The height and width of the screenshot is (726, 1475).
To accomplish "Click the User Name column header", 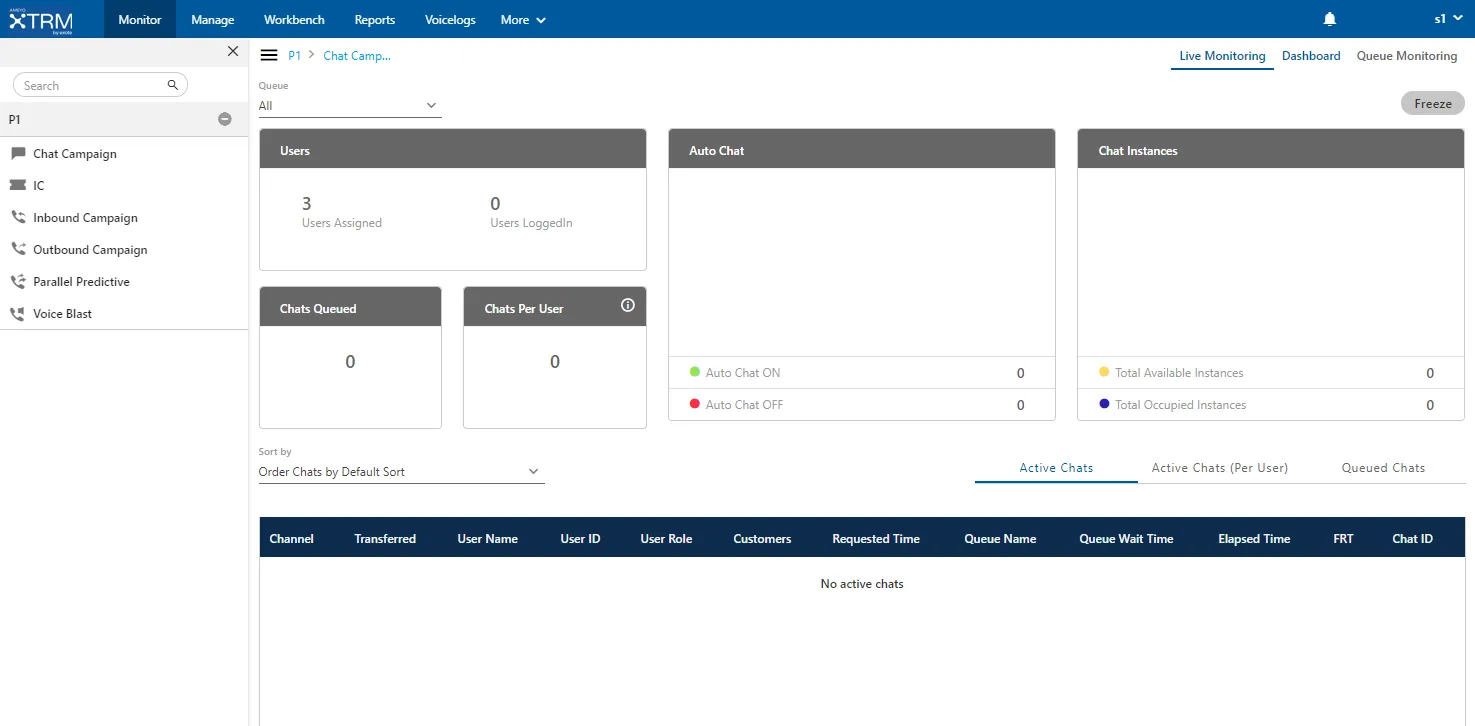I will (x=488, y=538).
